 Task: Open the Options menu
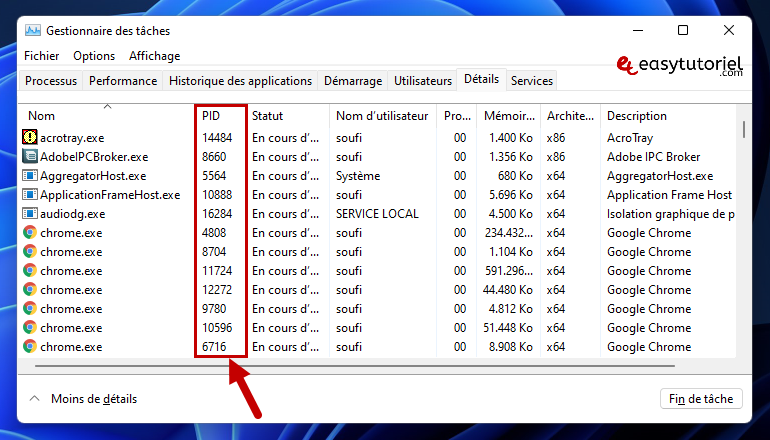pyautogui.click(x=94, y=56)
